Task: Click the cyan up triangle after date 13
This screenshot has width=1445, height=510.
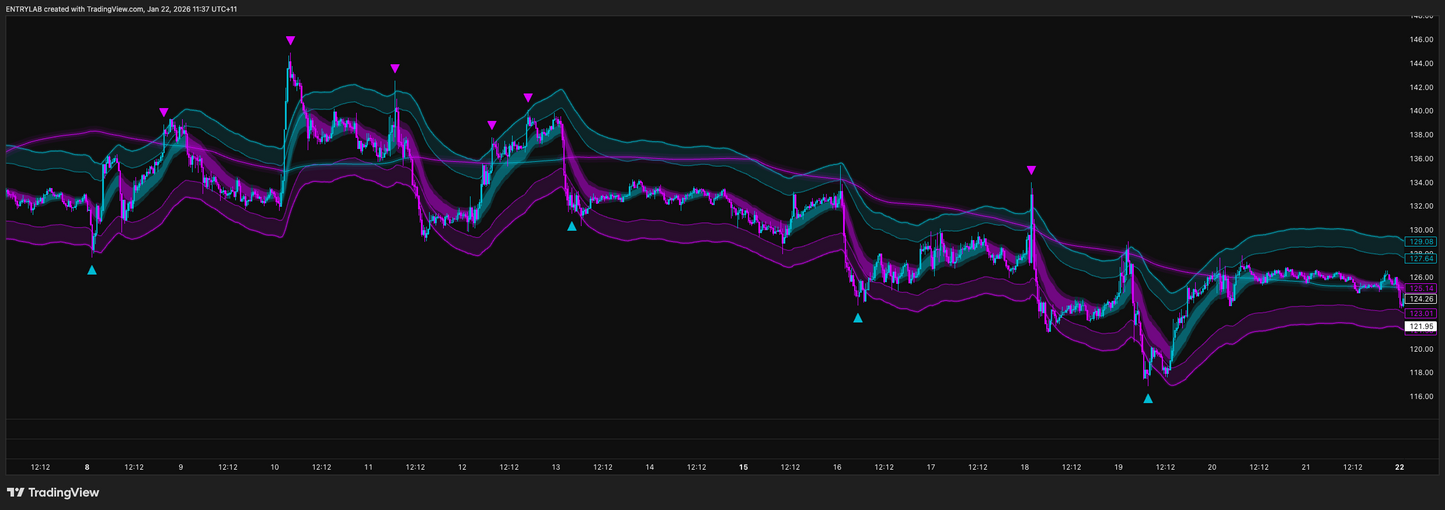Action: [571, 226]
